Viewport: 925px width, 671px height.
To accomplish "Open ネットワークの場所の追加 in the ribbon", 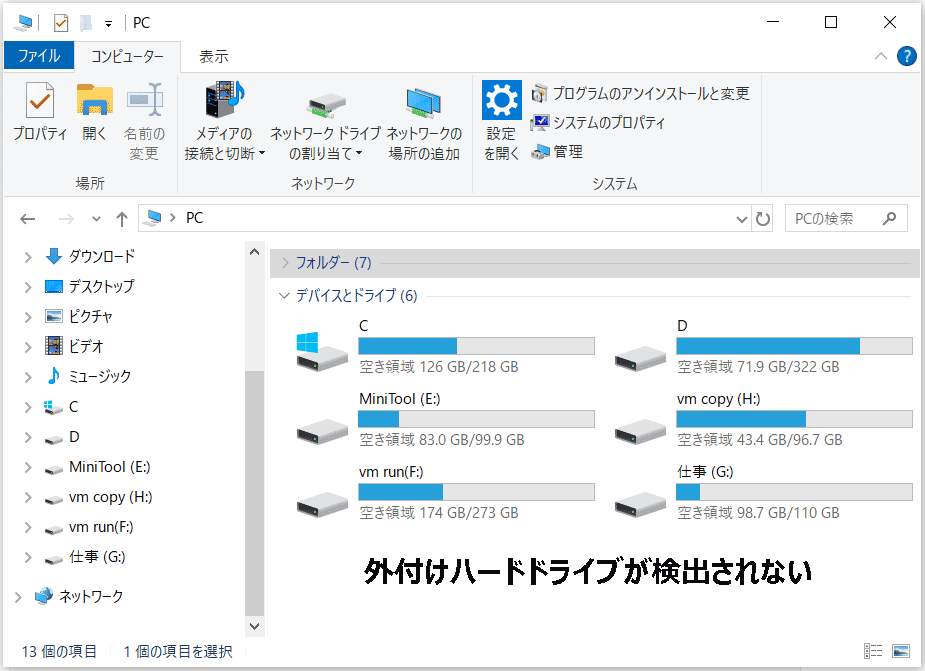I will coord(424,120).
